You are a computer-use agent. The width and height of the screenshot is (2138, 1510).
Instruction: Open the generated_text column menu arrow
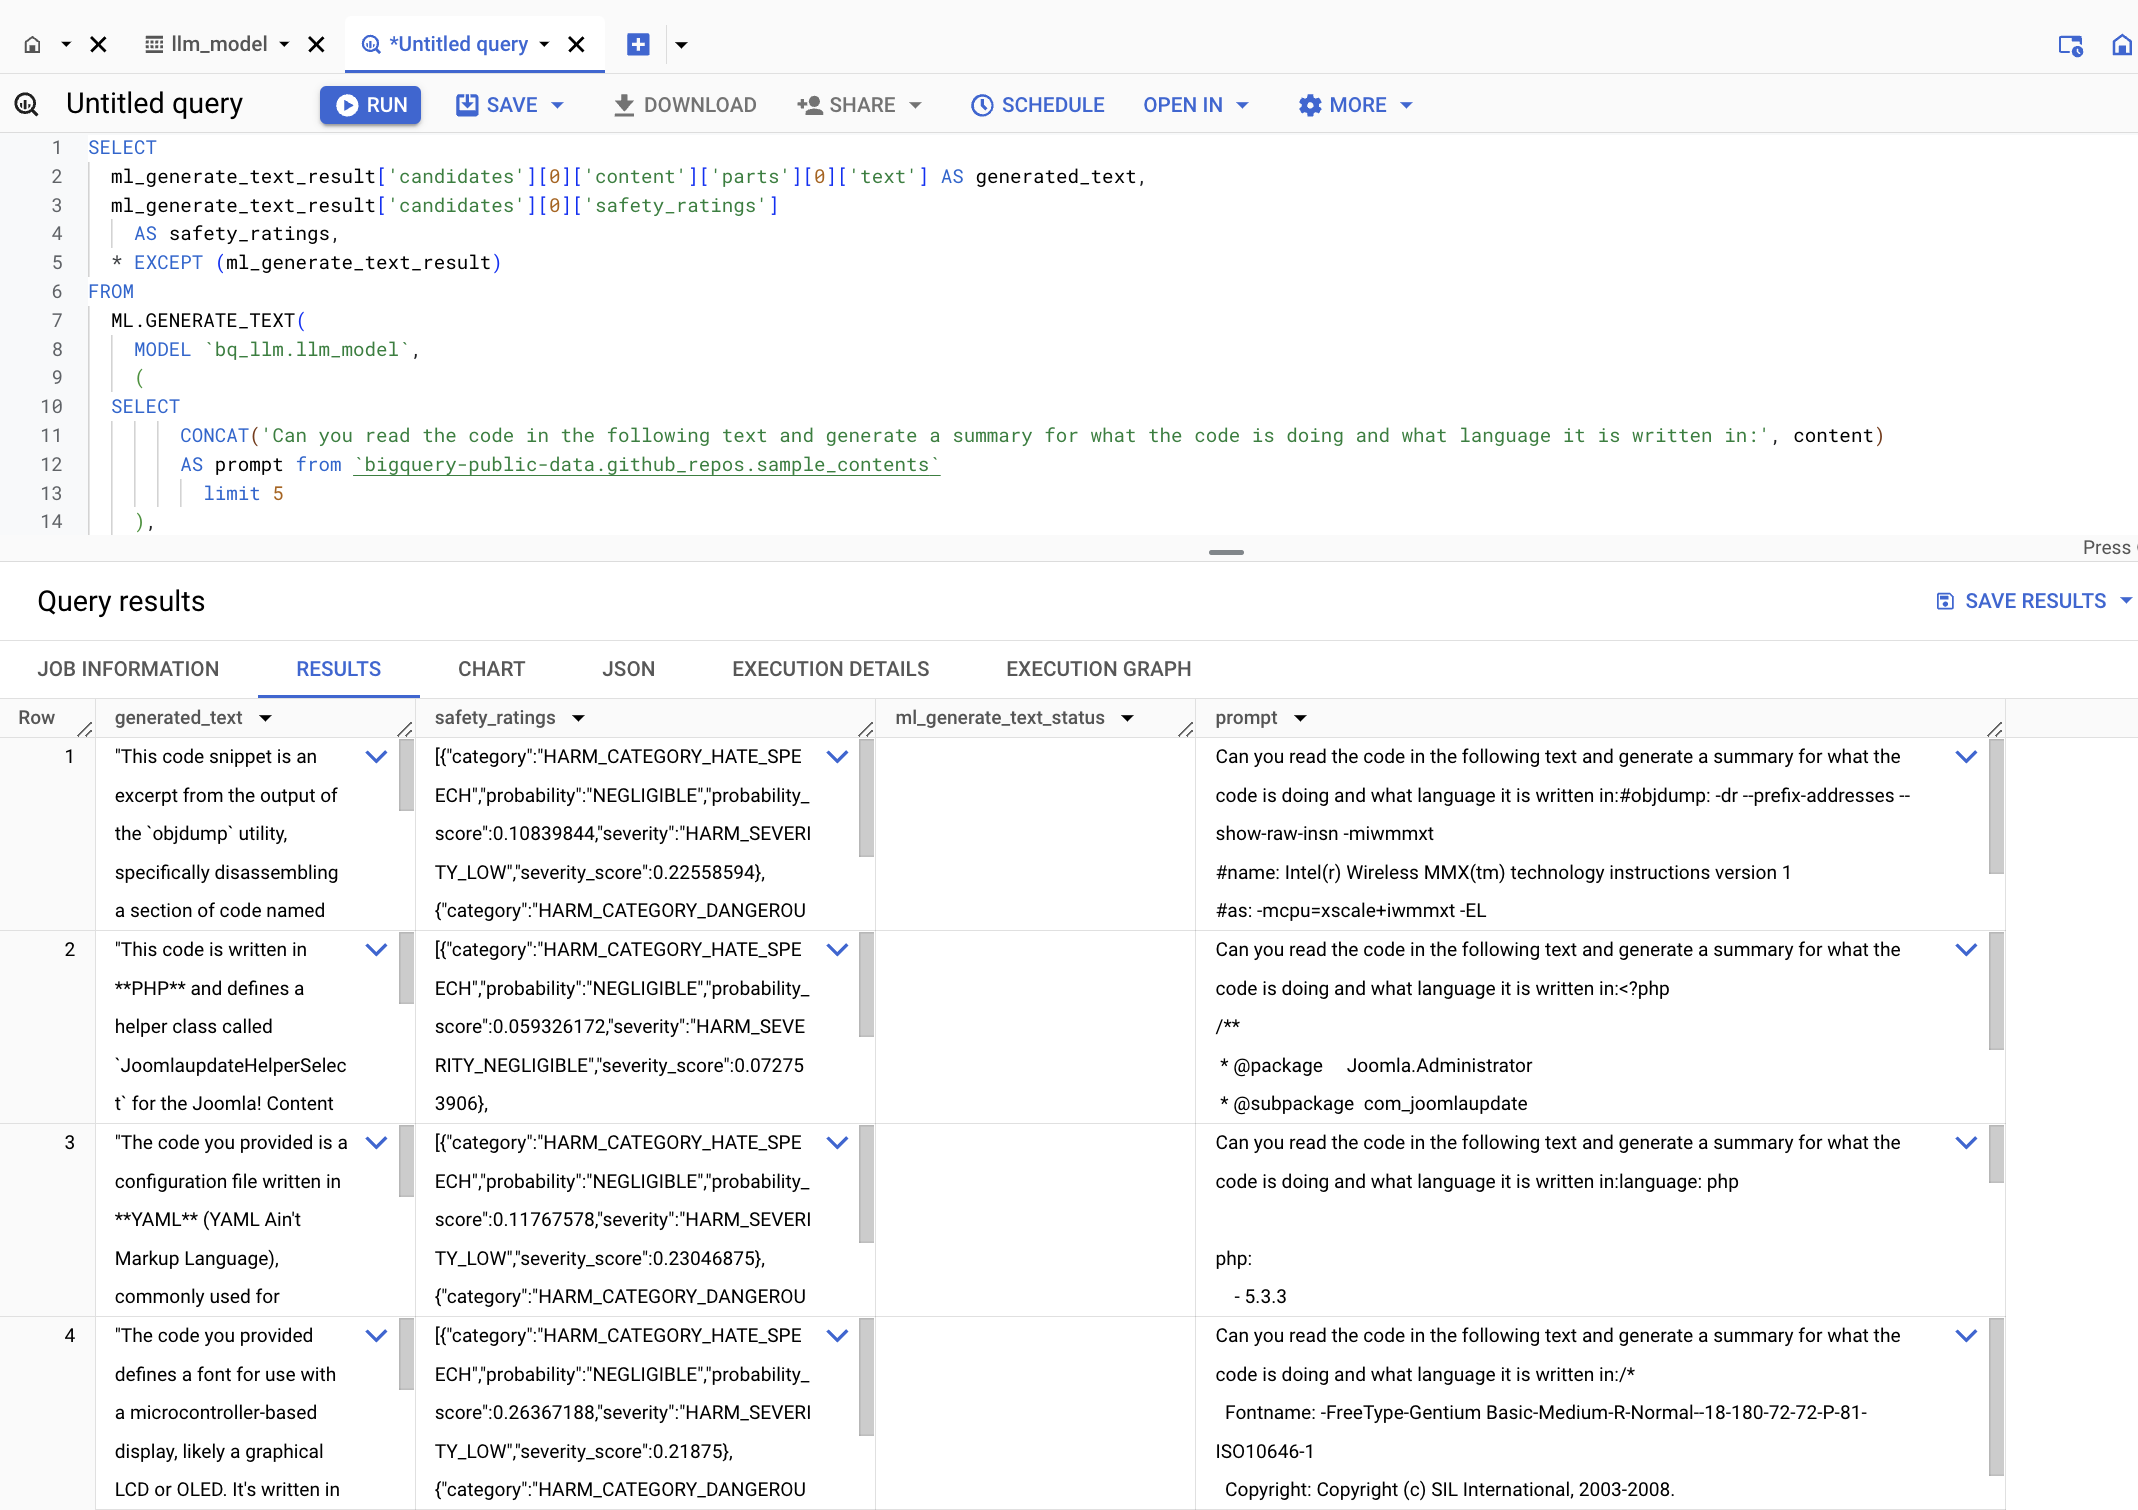coord(265,718)
